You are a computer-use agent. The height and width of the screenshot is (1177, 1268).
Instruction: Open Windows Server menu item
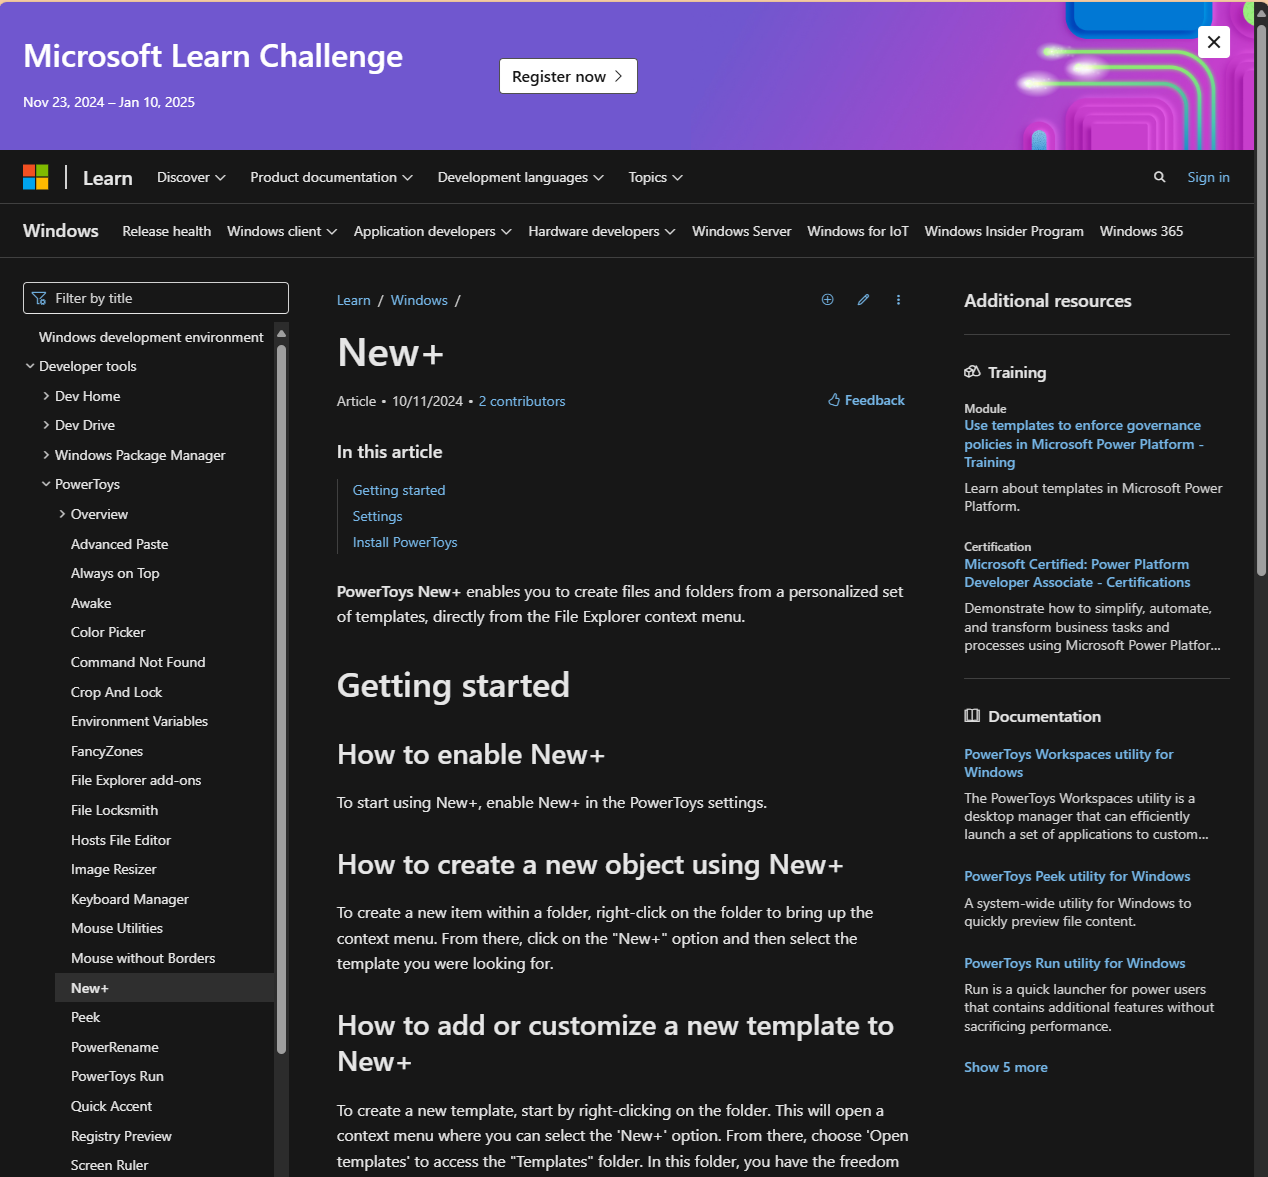click(741, 231)
